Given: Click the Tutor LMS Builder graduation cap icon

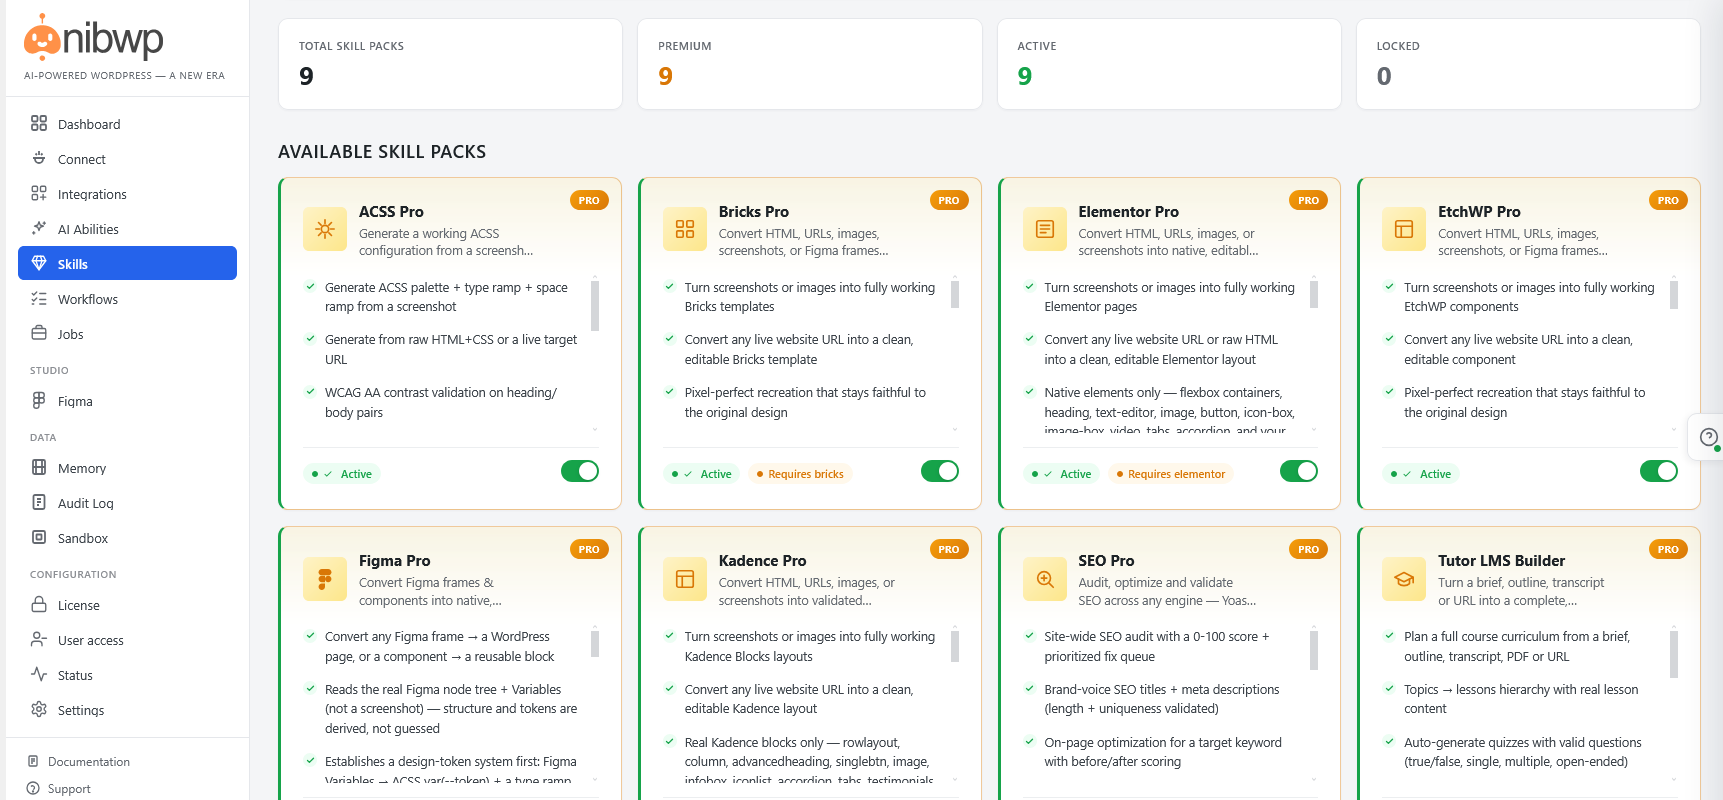Looking at the screenshot, I should 1404,578.
